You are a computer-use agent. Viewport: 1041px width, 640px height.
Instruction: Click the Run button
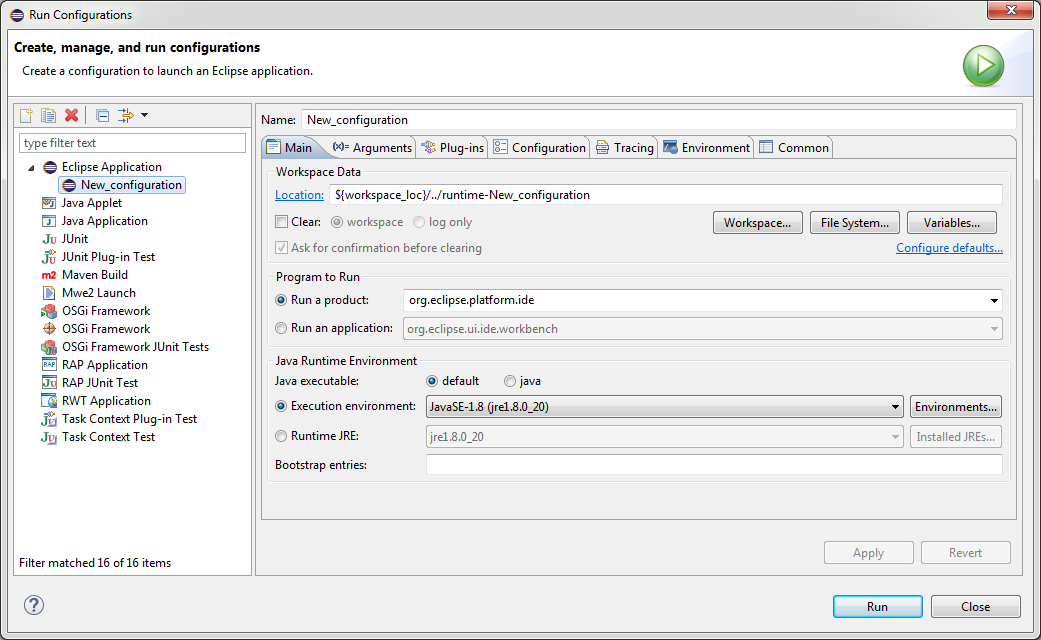[878, 606]
